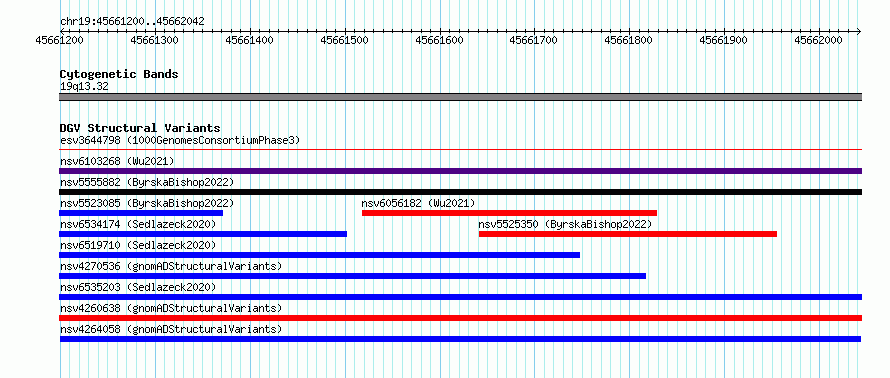Image resolution: width=890 pixels, height=378 pixels.
Task: Click the nsv5525350 (ByrskaBishop2022) label
Action: (x=565, y=224)
